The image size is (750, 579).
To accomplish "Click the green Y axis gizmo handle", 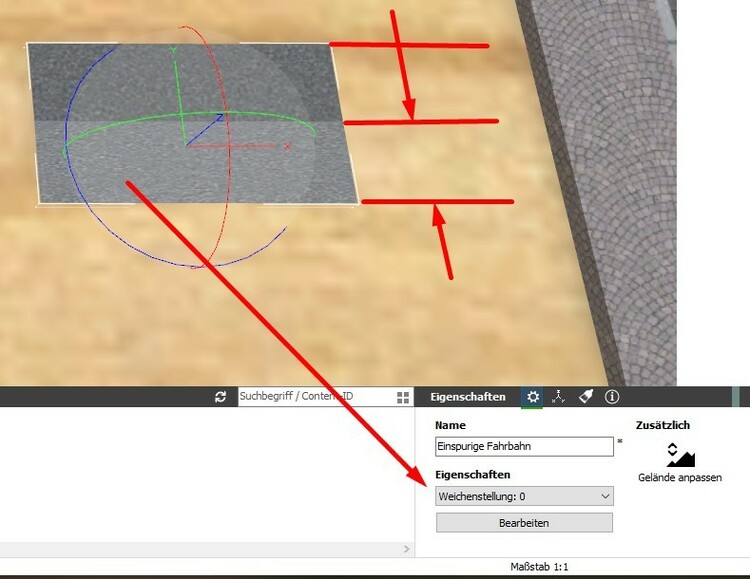I will pos(174,50).
